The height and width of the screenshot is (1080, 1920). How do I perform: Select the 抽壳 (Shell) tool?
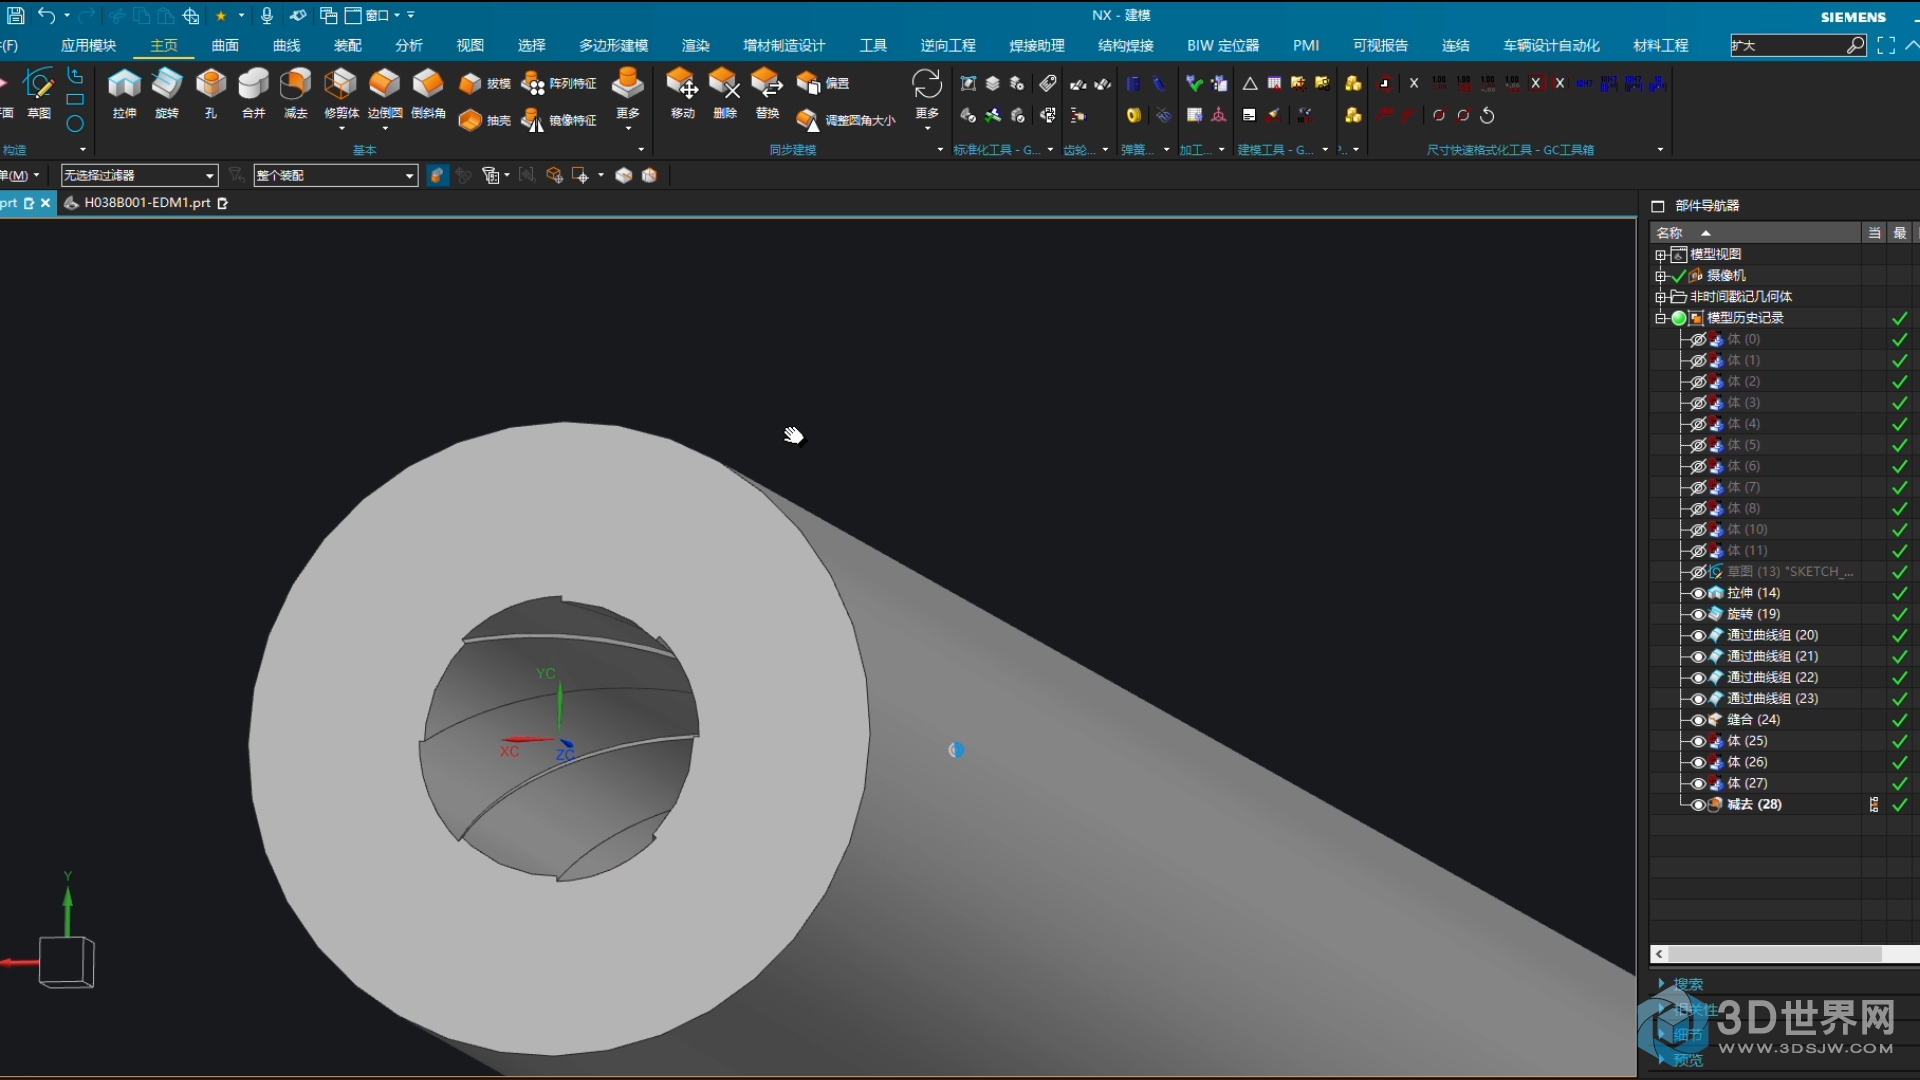[x=485, y=121]
